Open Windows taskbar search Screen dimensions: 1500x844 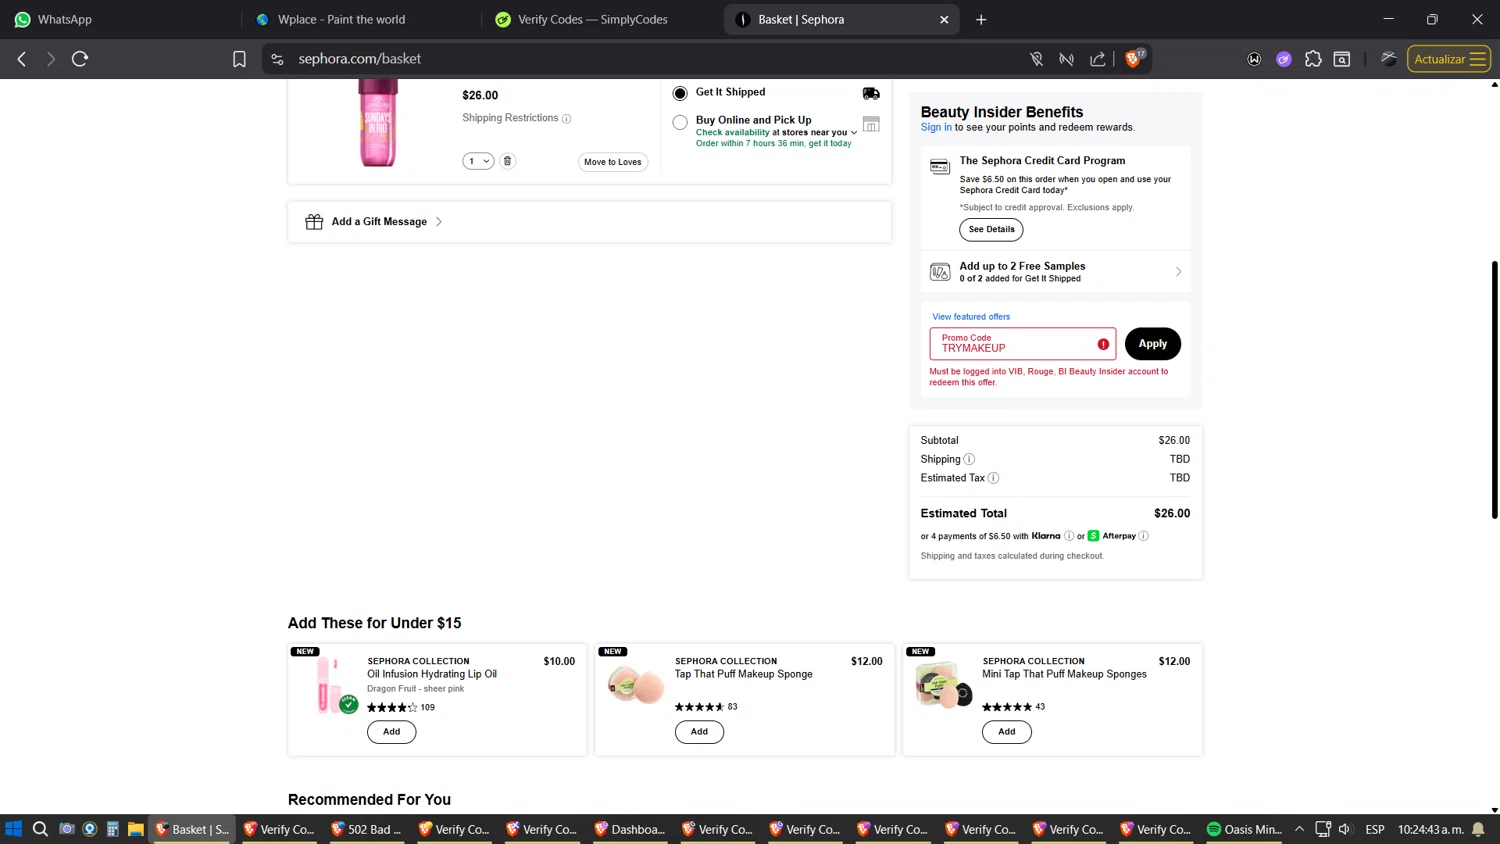click(40, 829)
